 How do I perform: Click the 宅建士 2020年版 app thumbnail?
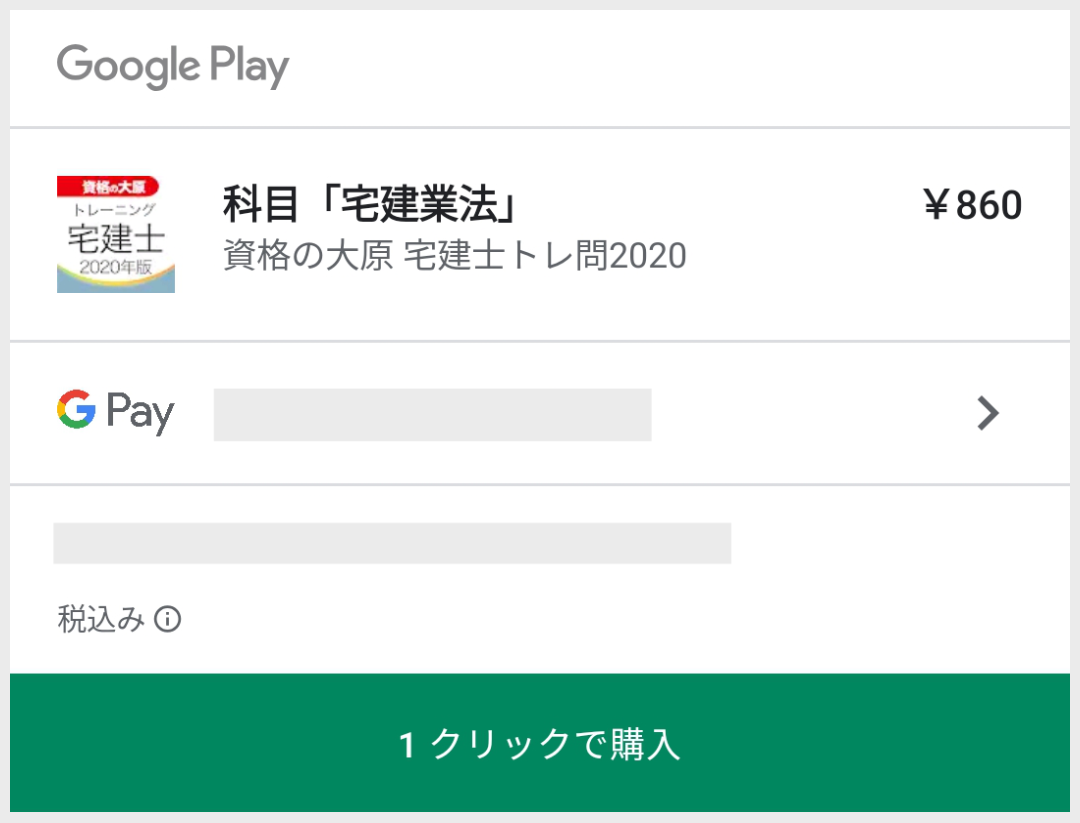(116, 234)
